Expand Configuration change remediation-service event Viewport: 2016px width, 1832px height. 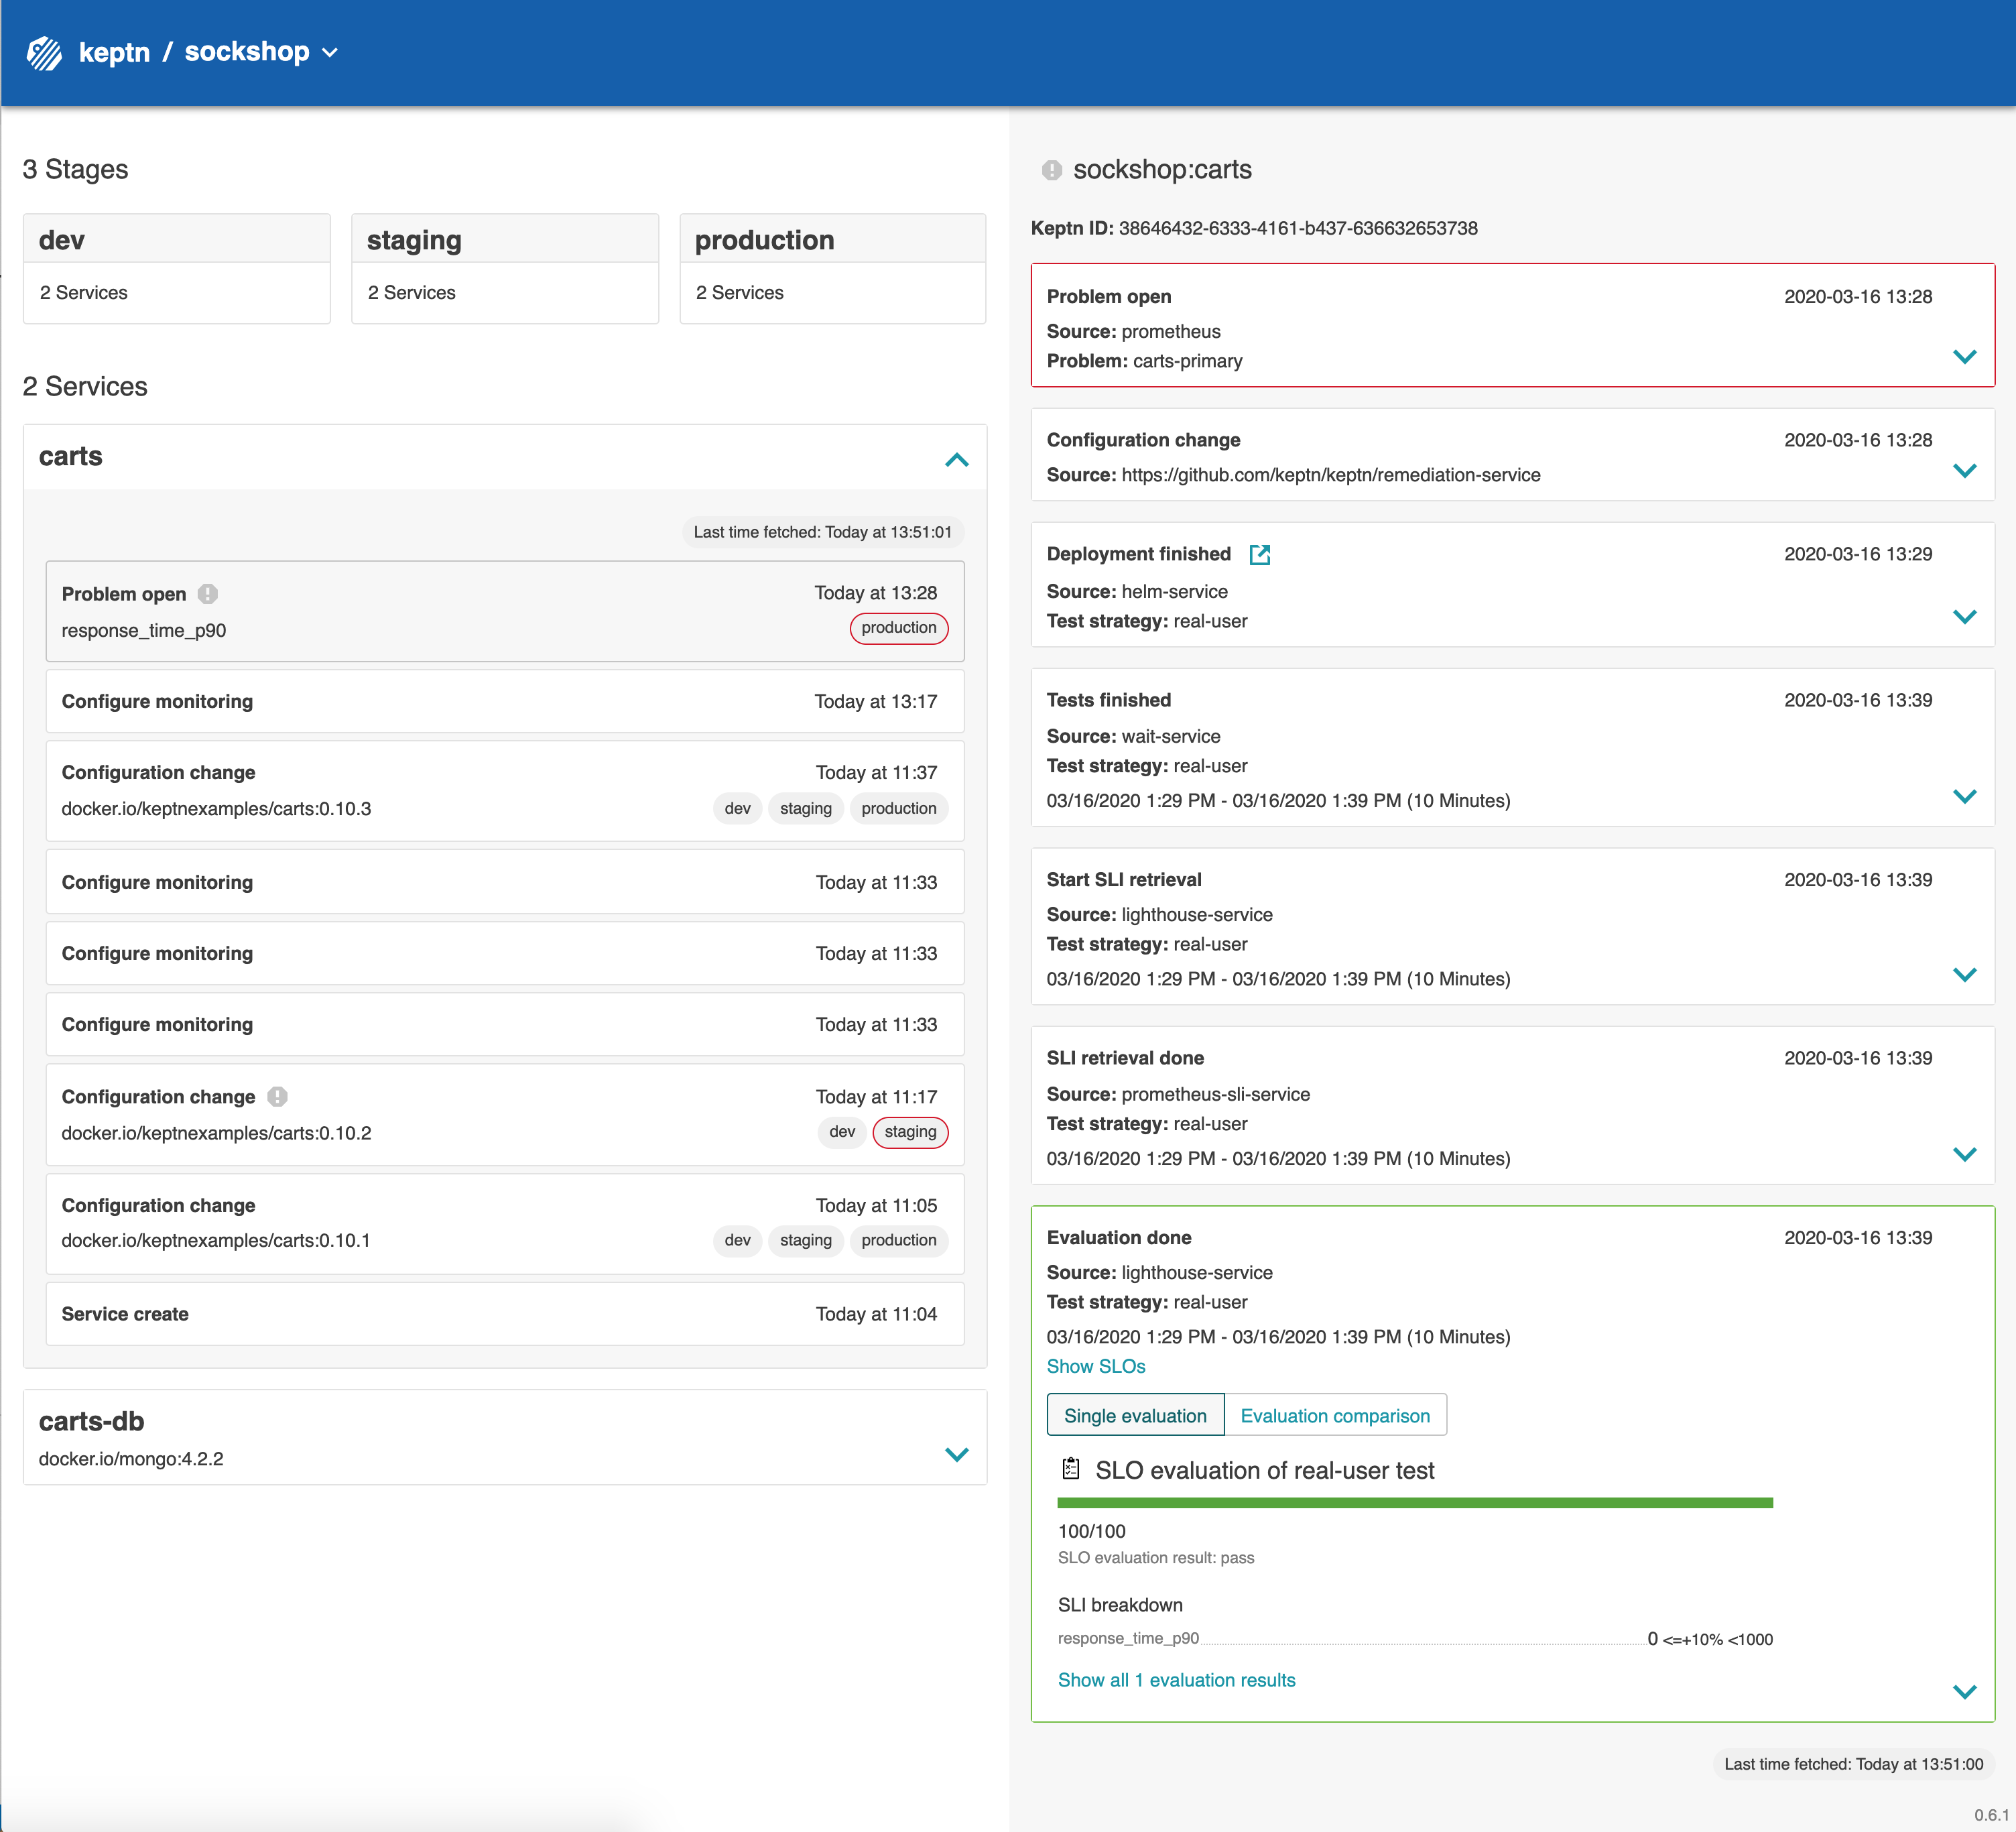coord(1965,471)
